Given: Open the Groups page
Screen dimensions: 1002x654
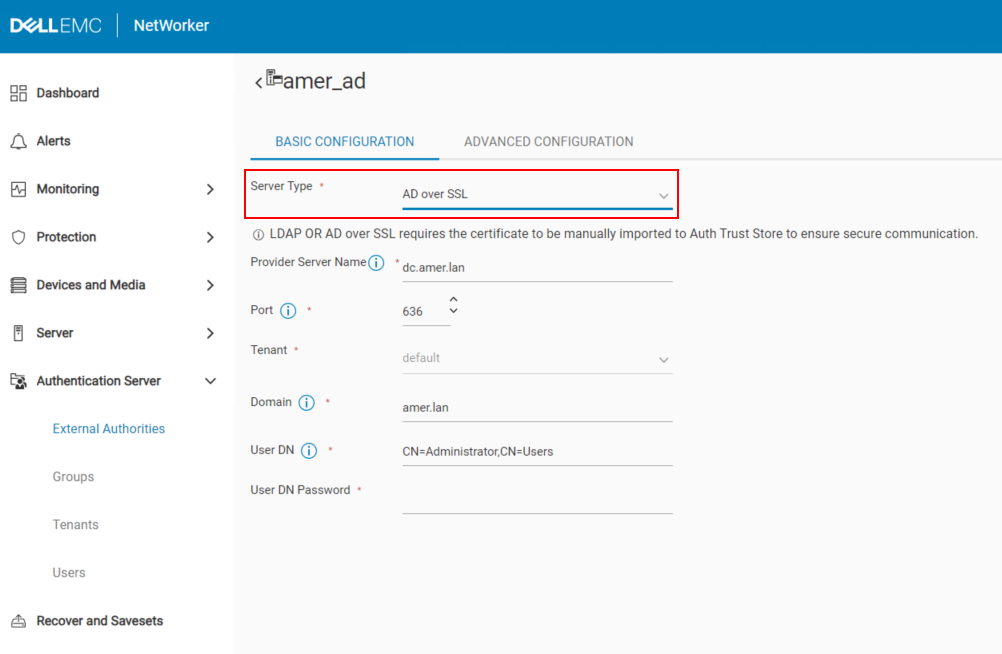Looking at the screenshot, I should pyautogui.click(x=73, y=476).
